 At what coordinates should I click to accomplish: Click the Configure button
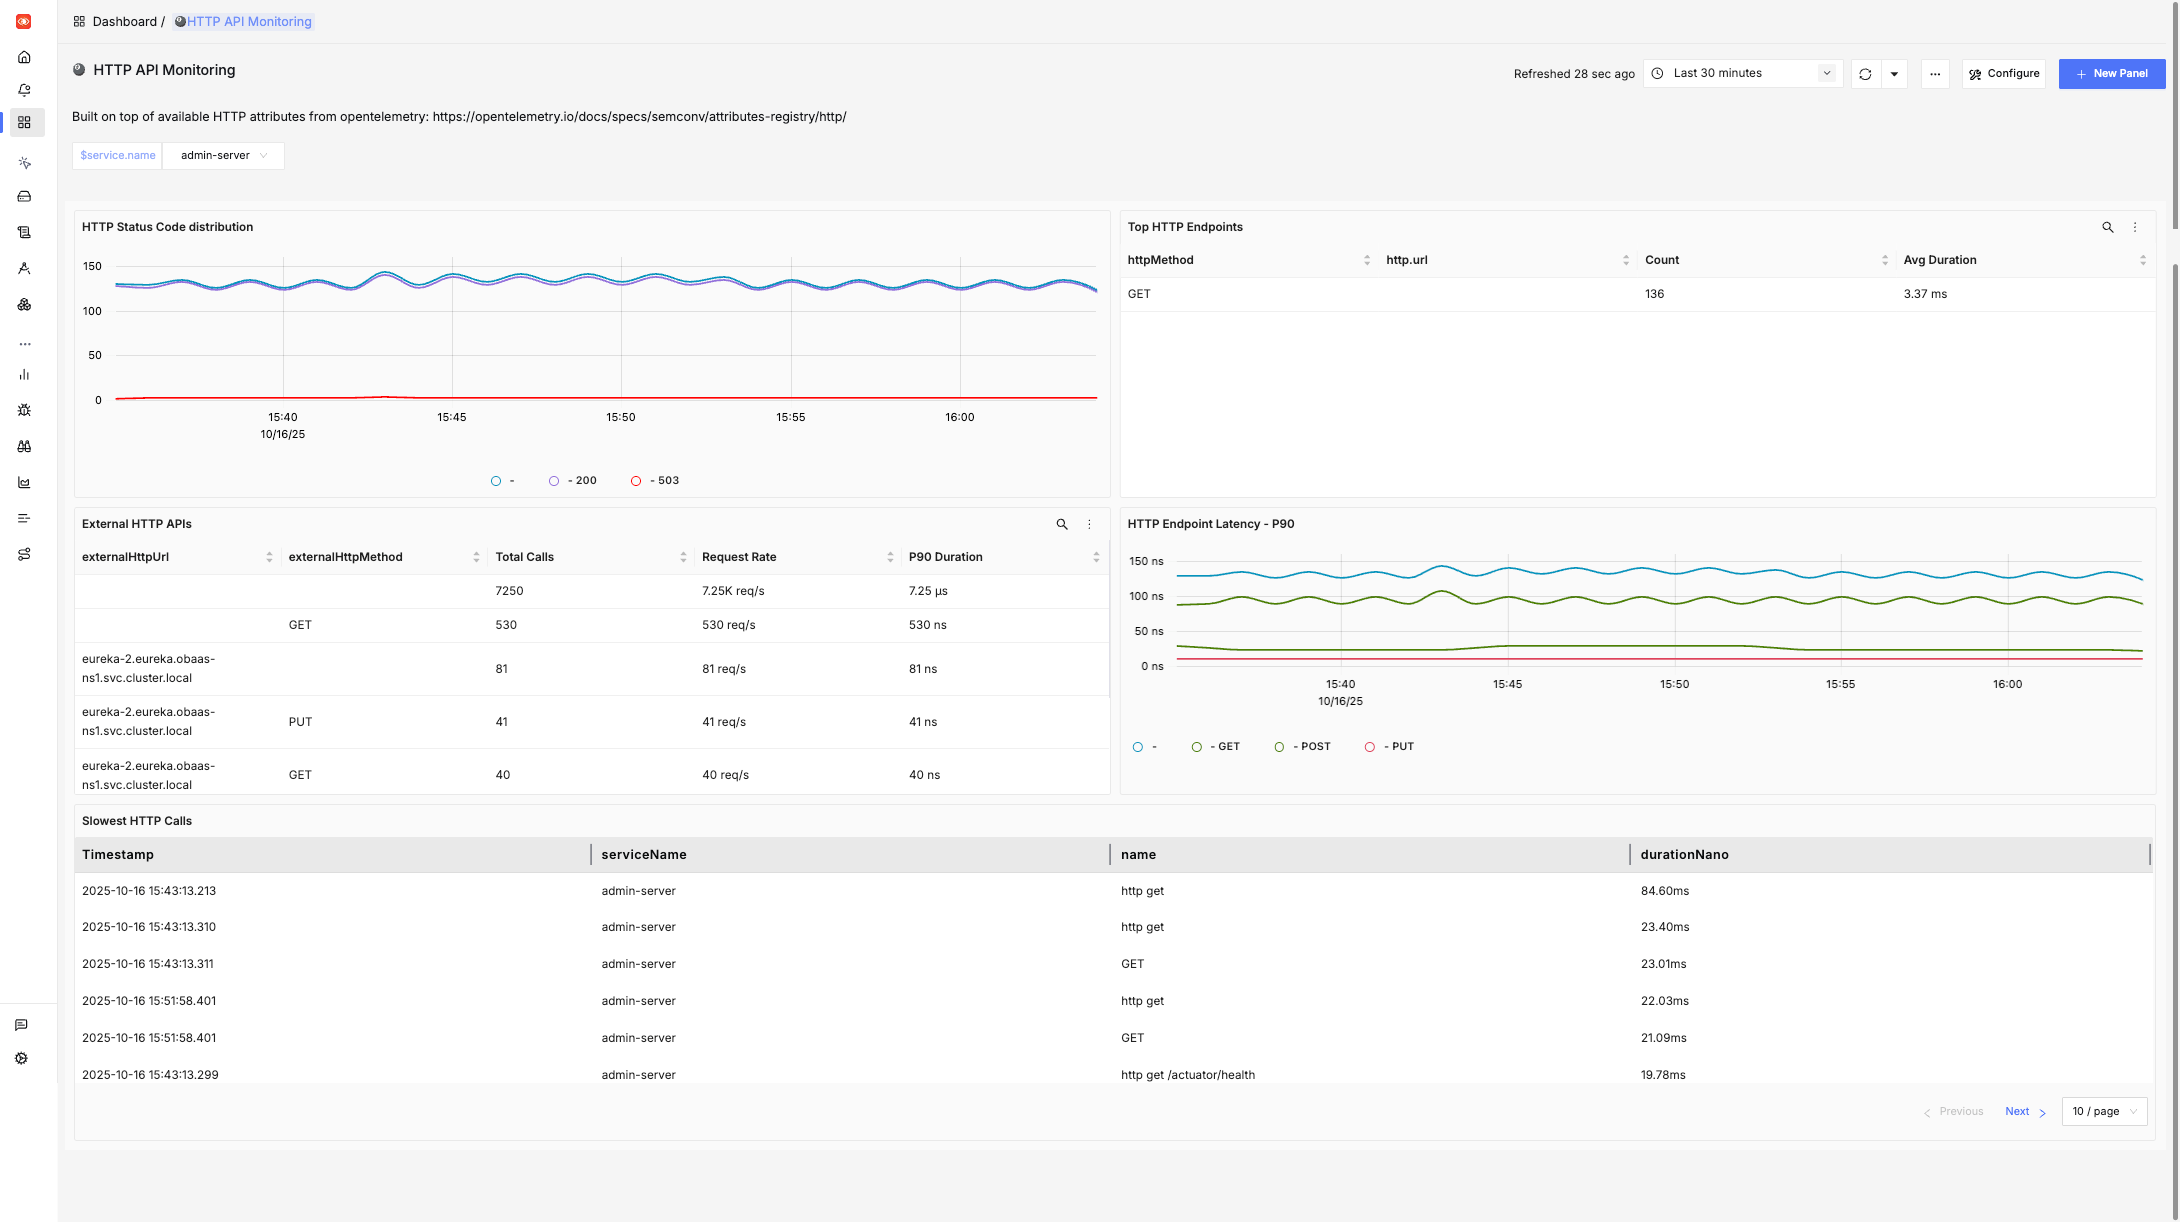click(2003, 73)
